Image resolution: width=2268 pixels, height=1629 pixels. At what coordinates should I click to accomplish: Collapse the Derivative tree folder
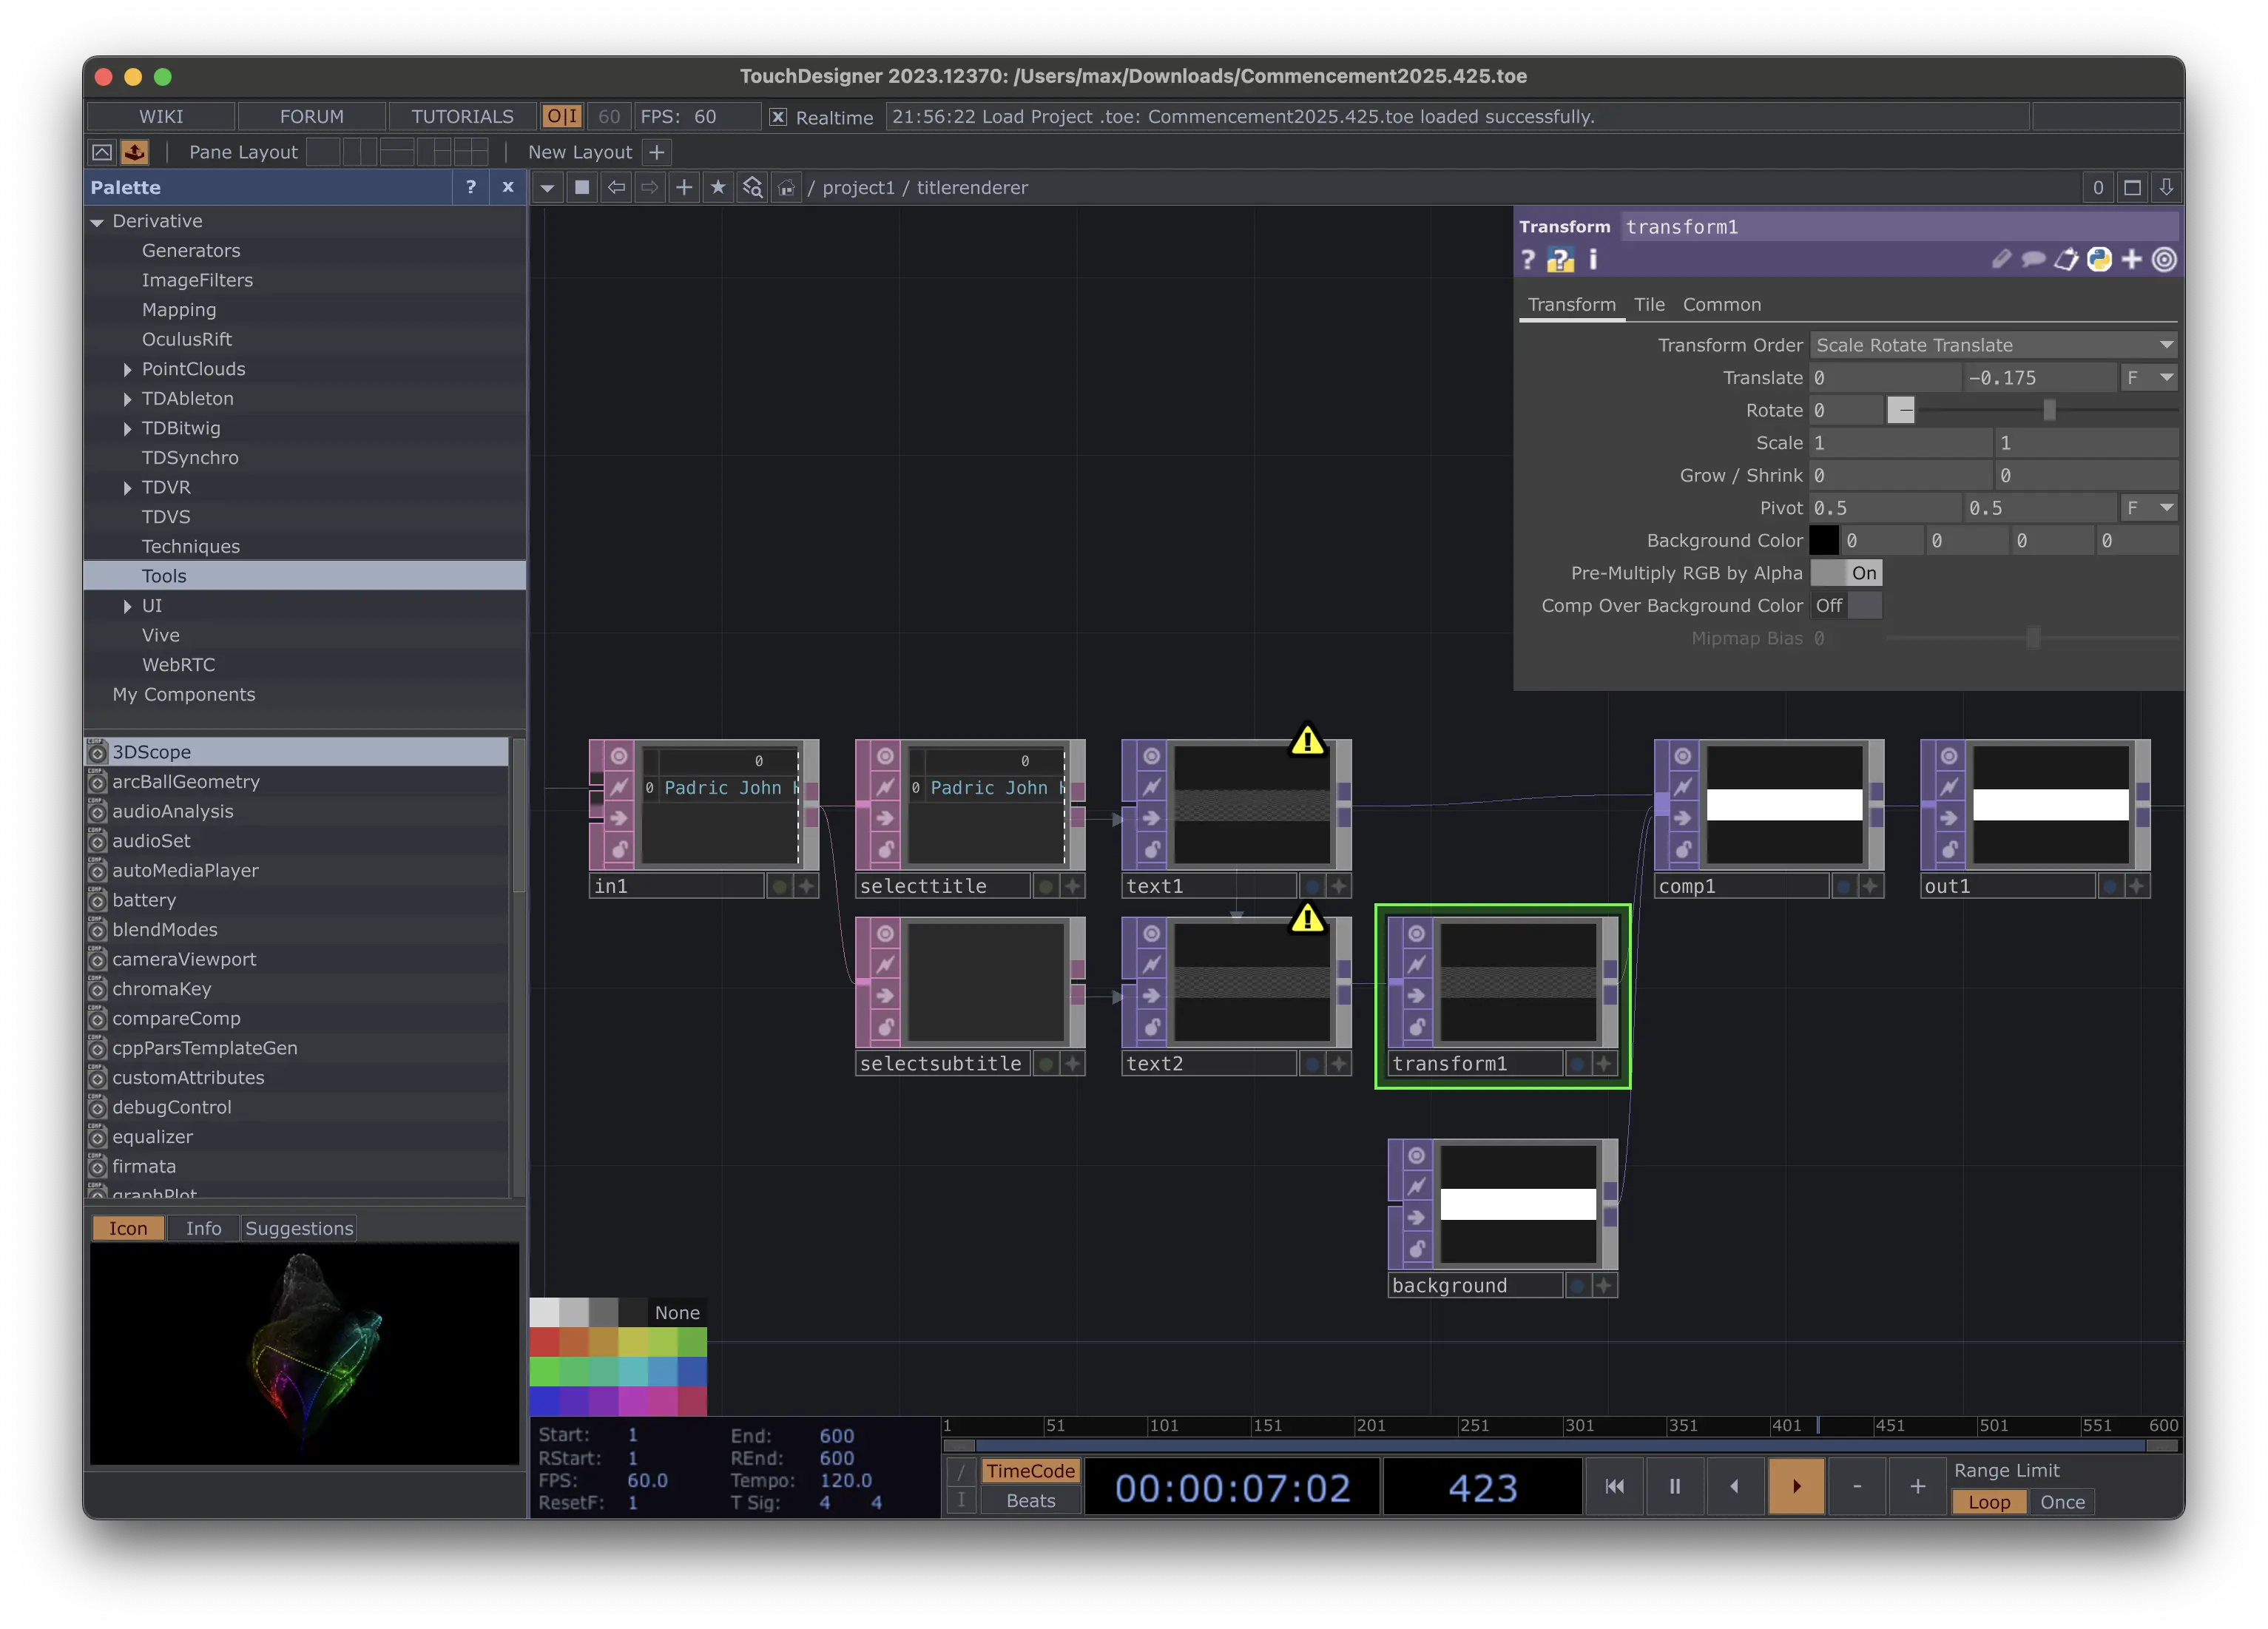tap(97, 222)
